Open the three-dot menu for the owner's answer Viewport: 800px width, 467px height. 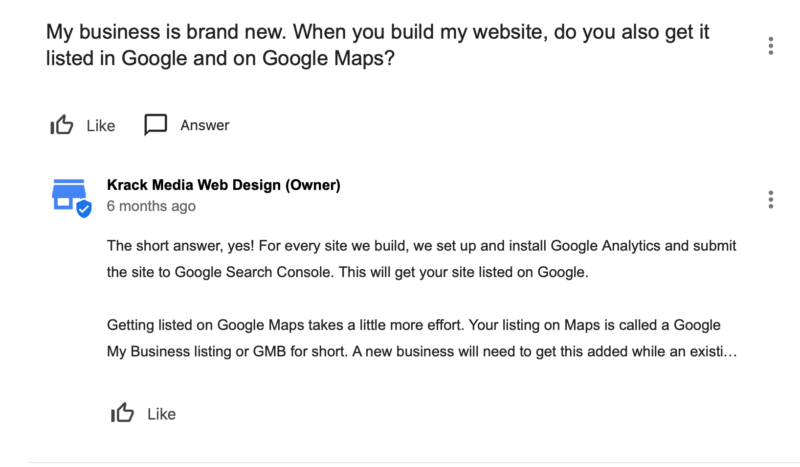click(770, 199)
